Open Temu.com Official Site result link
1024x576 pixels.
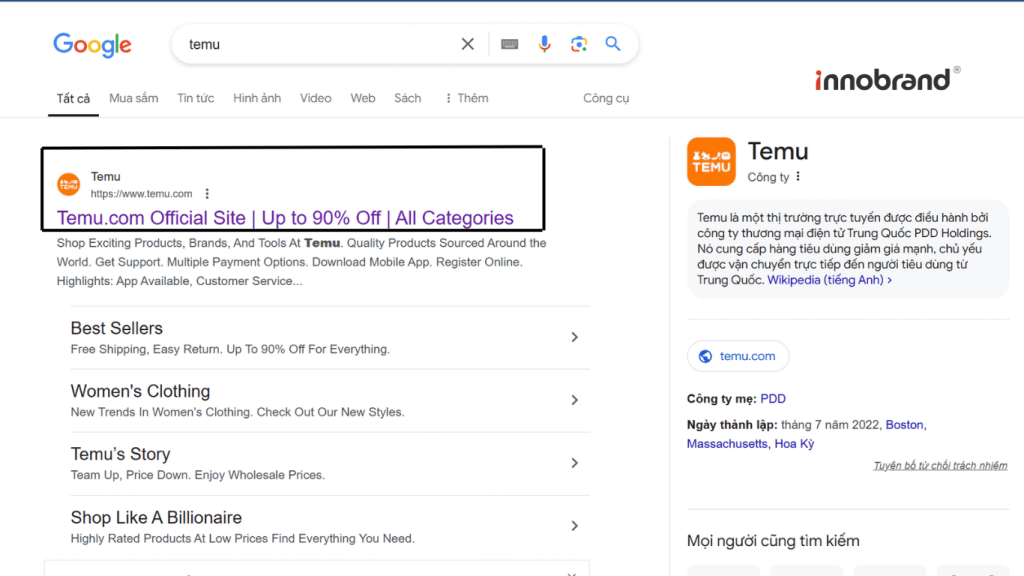coord(285,218)
